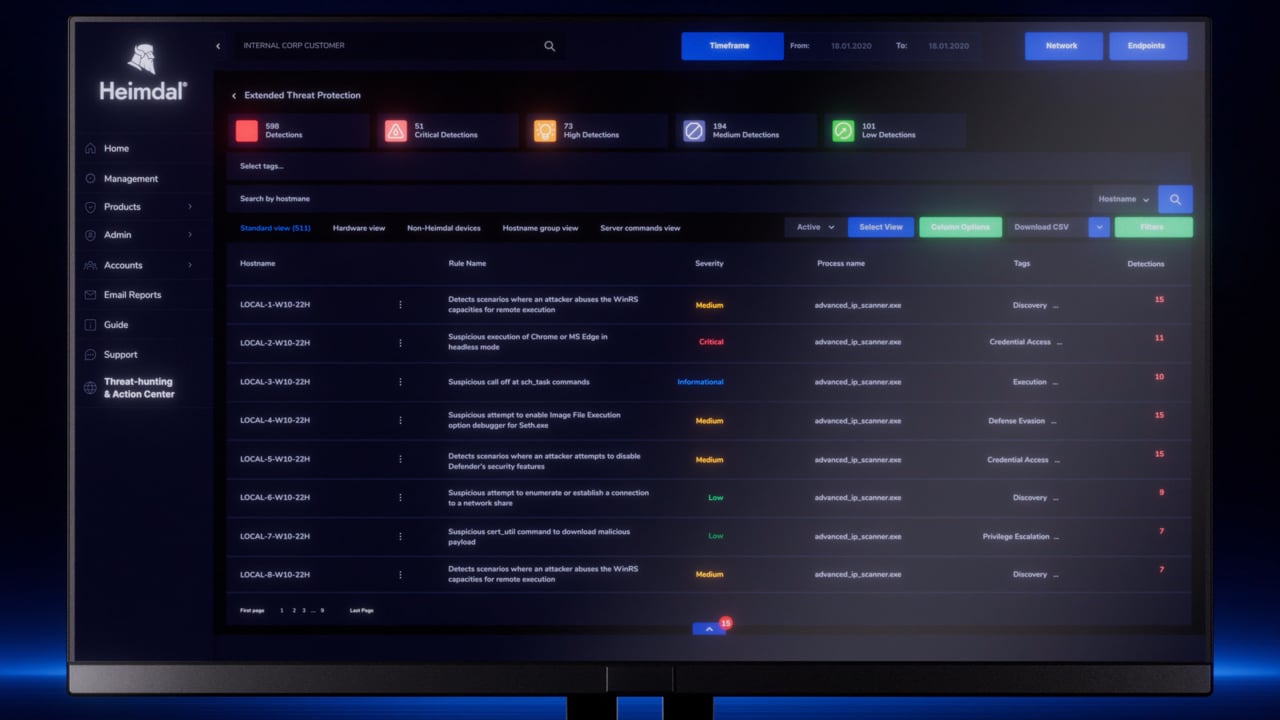Click the Accounts people icon
1280x720 pixels.
tap(90, 265)
